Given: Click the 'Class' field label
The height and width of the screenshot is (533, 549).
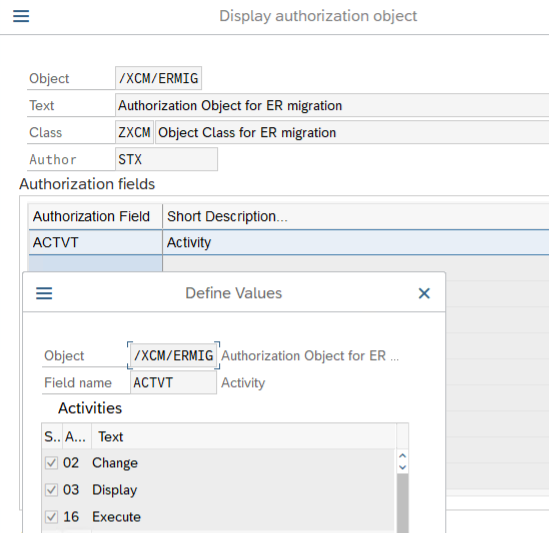Looking at the screenshot, I should pos(46,132).
